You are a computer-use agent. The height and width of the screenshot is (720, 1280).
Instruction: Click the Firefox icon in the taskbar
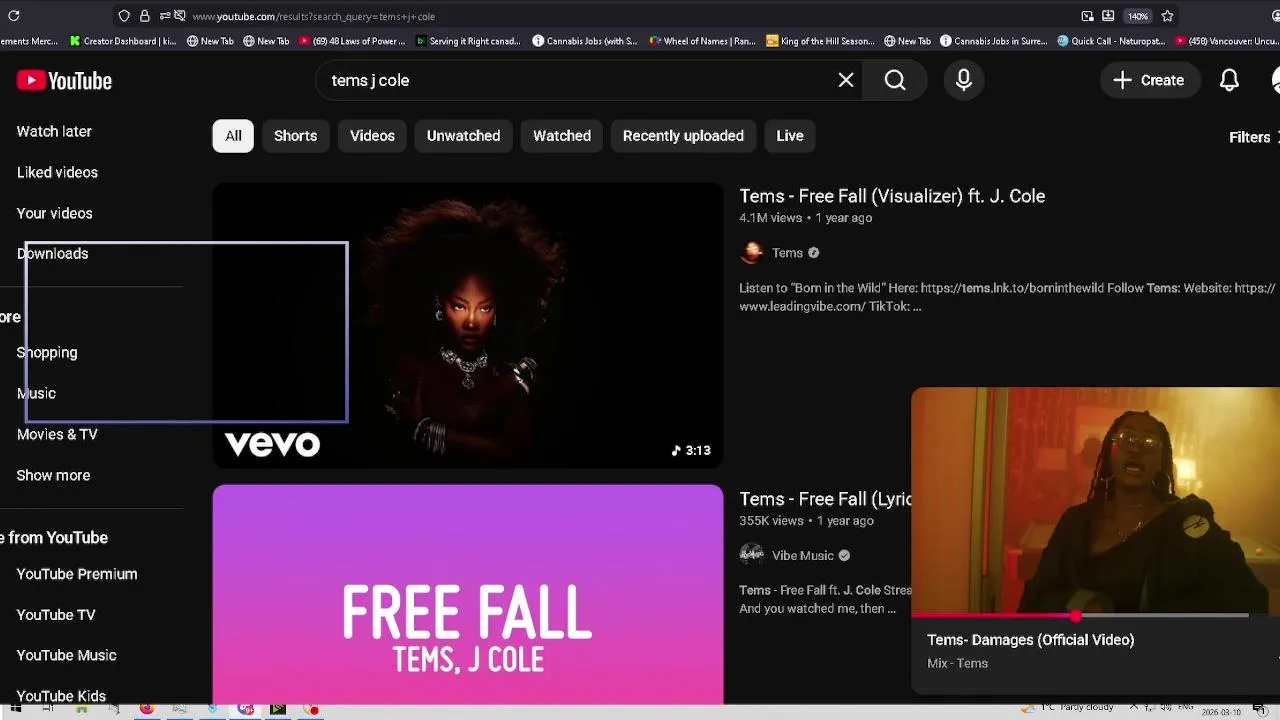click(146, 710)
